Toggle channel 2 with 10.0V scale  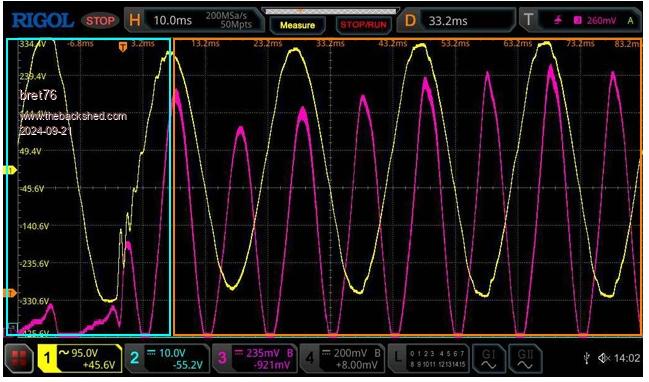pyautogui.click(x=167, y=358)
